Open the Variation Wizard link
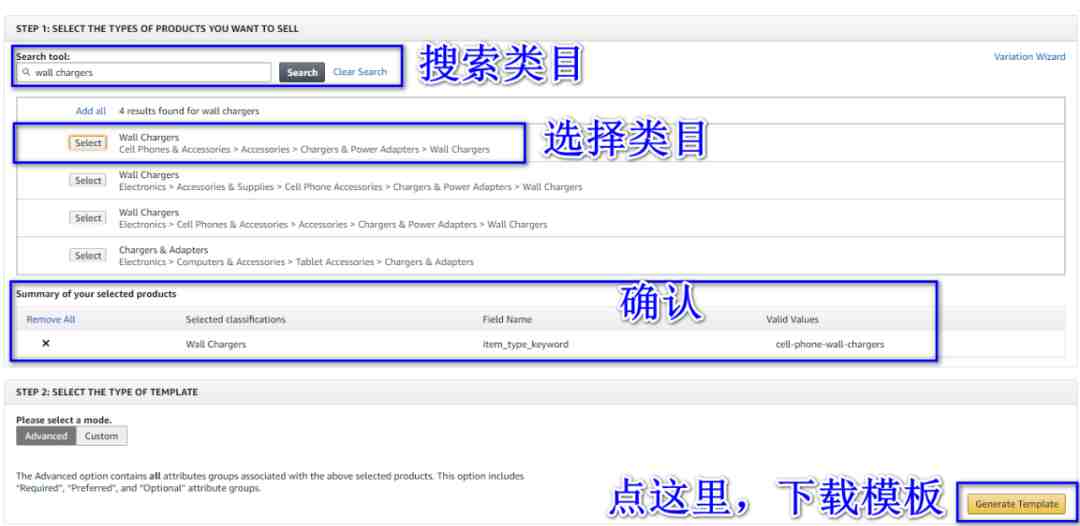 1029,56
